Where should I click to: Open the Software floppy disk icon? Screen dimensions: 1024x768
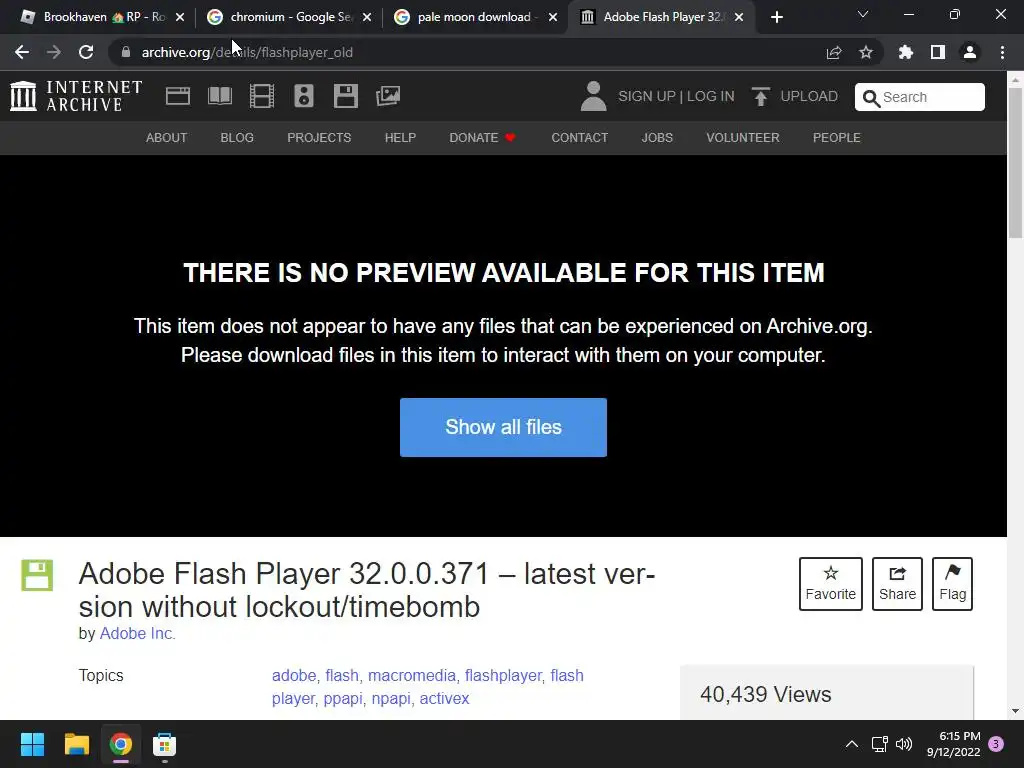coord(345,96)
